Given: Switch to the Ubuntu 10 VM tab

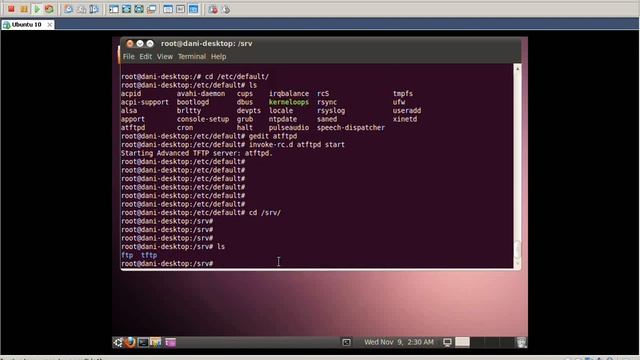Looking at the screenshot, I should 26,24.
